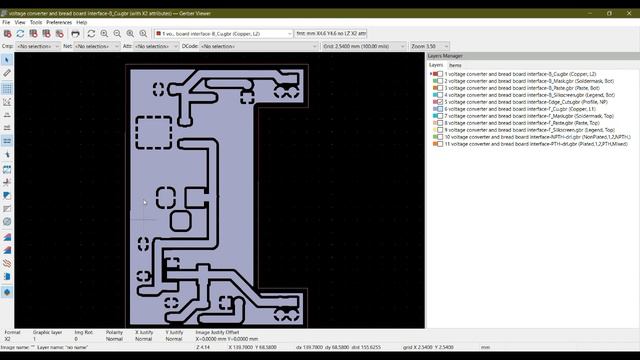This screenshot has width=640, height=360.
Task: Enable layer 2 B_Mask.gbr visibility checkbox
Action: tap(440, 81)
